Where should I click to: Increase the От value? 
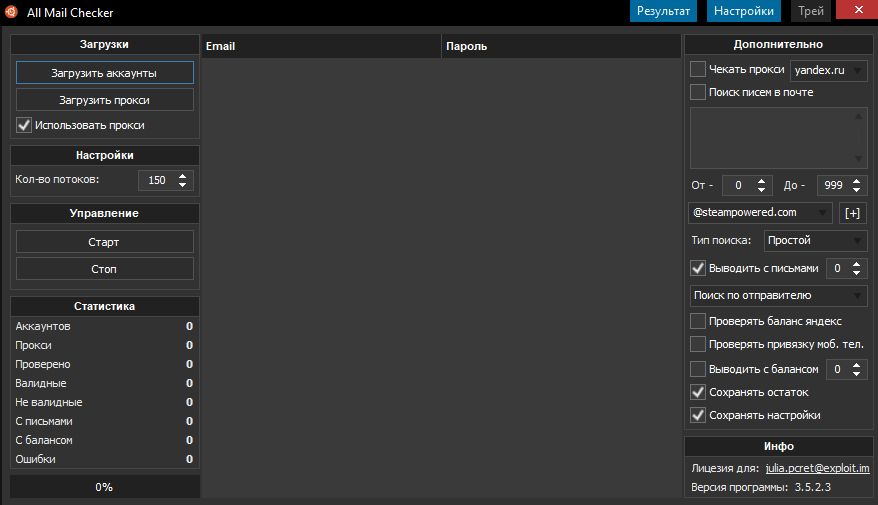[x=761, y=181]
